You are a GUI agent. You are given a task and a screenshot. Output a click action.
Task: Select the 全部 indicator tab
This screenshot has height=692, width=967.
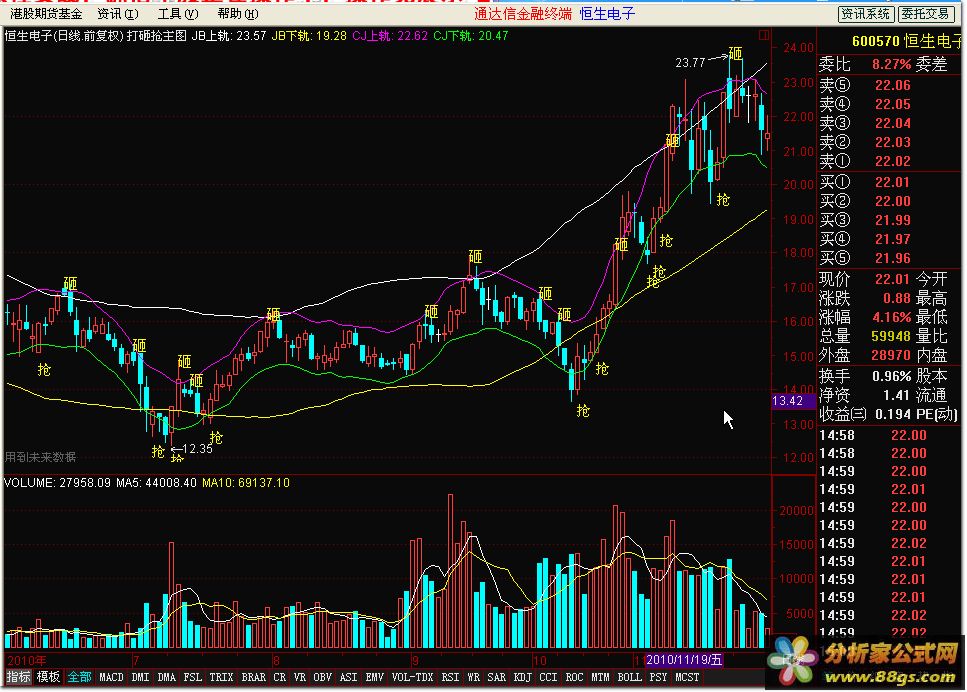79,677
